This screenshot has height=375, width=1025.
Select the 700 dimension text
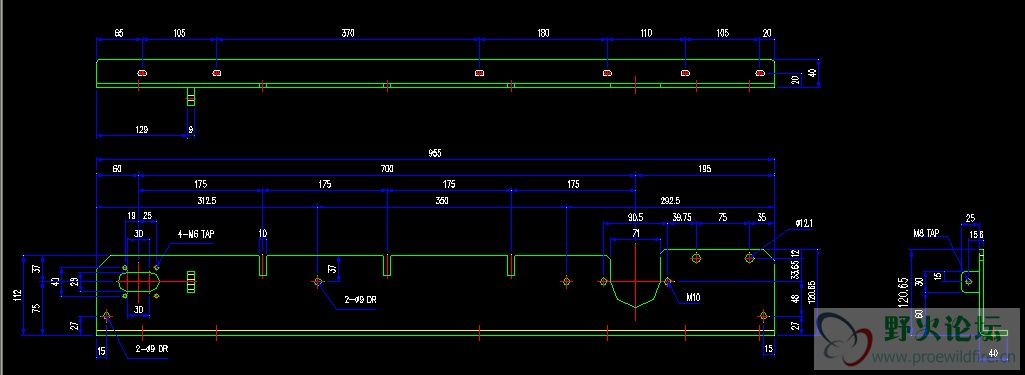(387, 169)
